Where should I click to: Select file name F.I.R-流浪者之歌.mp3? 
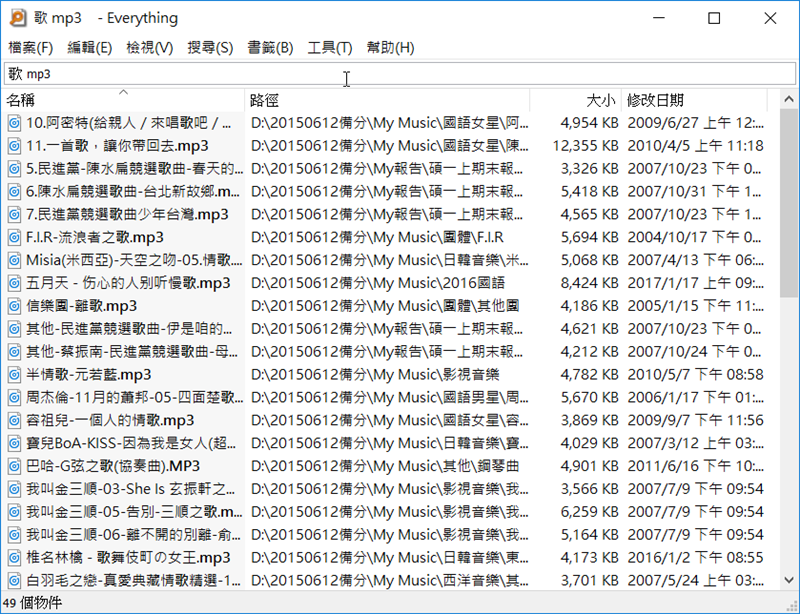click(x=95, y=237)
